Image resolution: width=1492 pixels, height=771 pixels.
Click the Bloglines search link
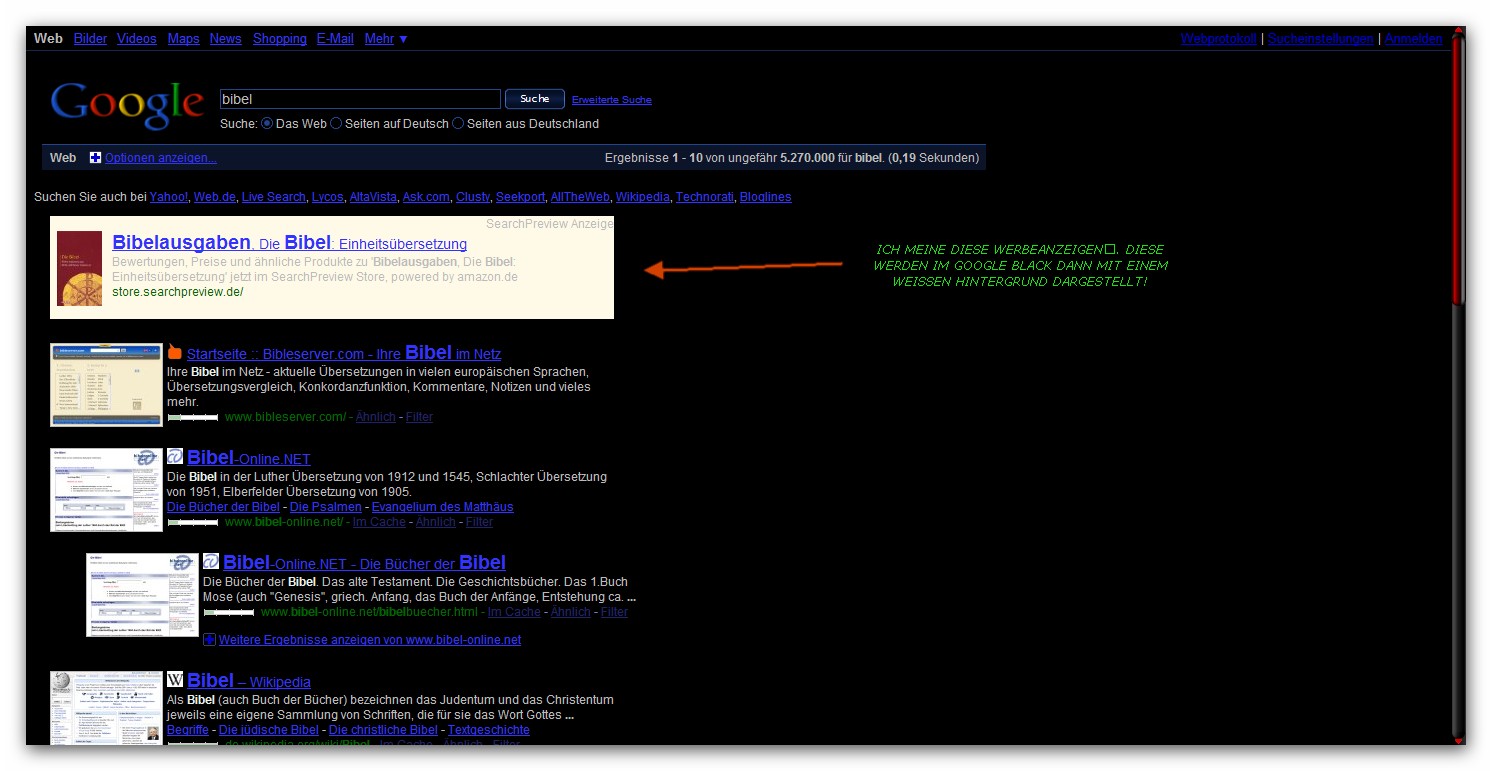765,197
